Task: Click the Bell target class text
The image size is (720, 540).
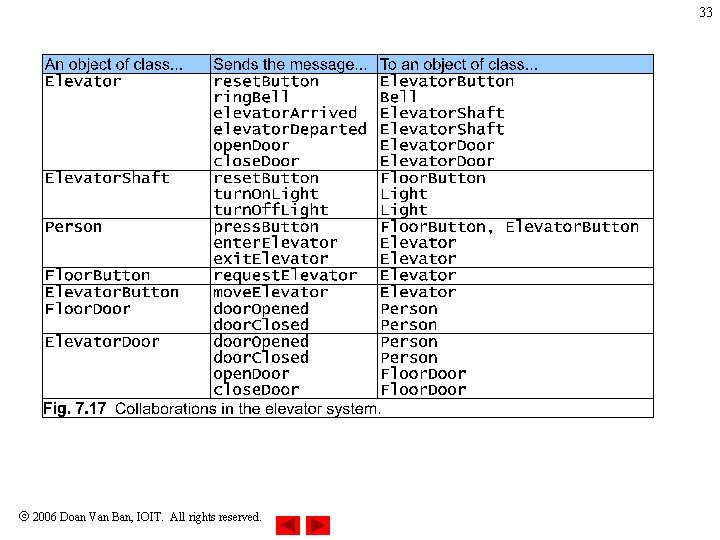Action: [x=398, y=97]
